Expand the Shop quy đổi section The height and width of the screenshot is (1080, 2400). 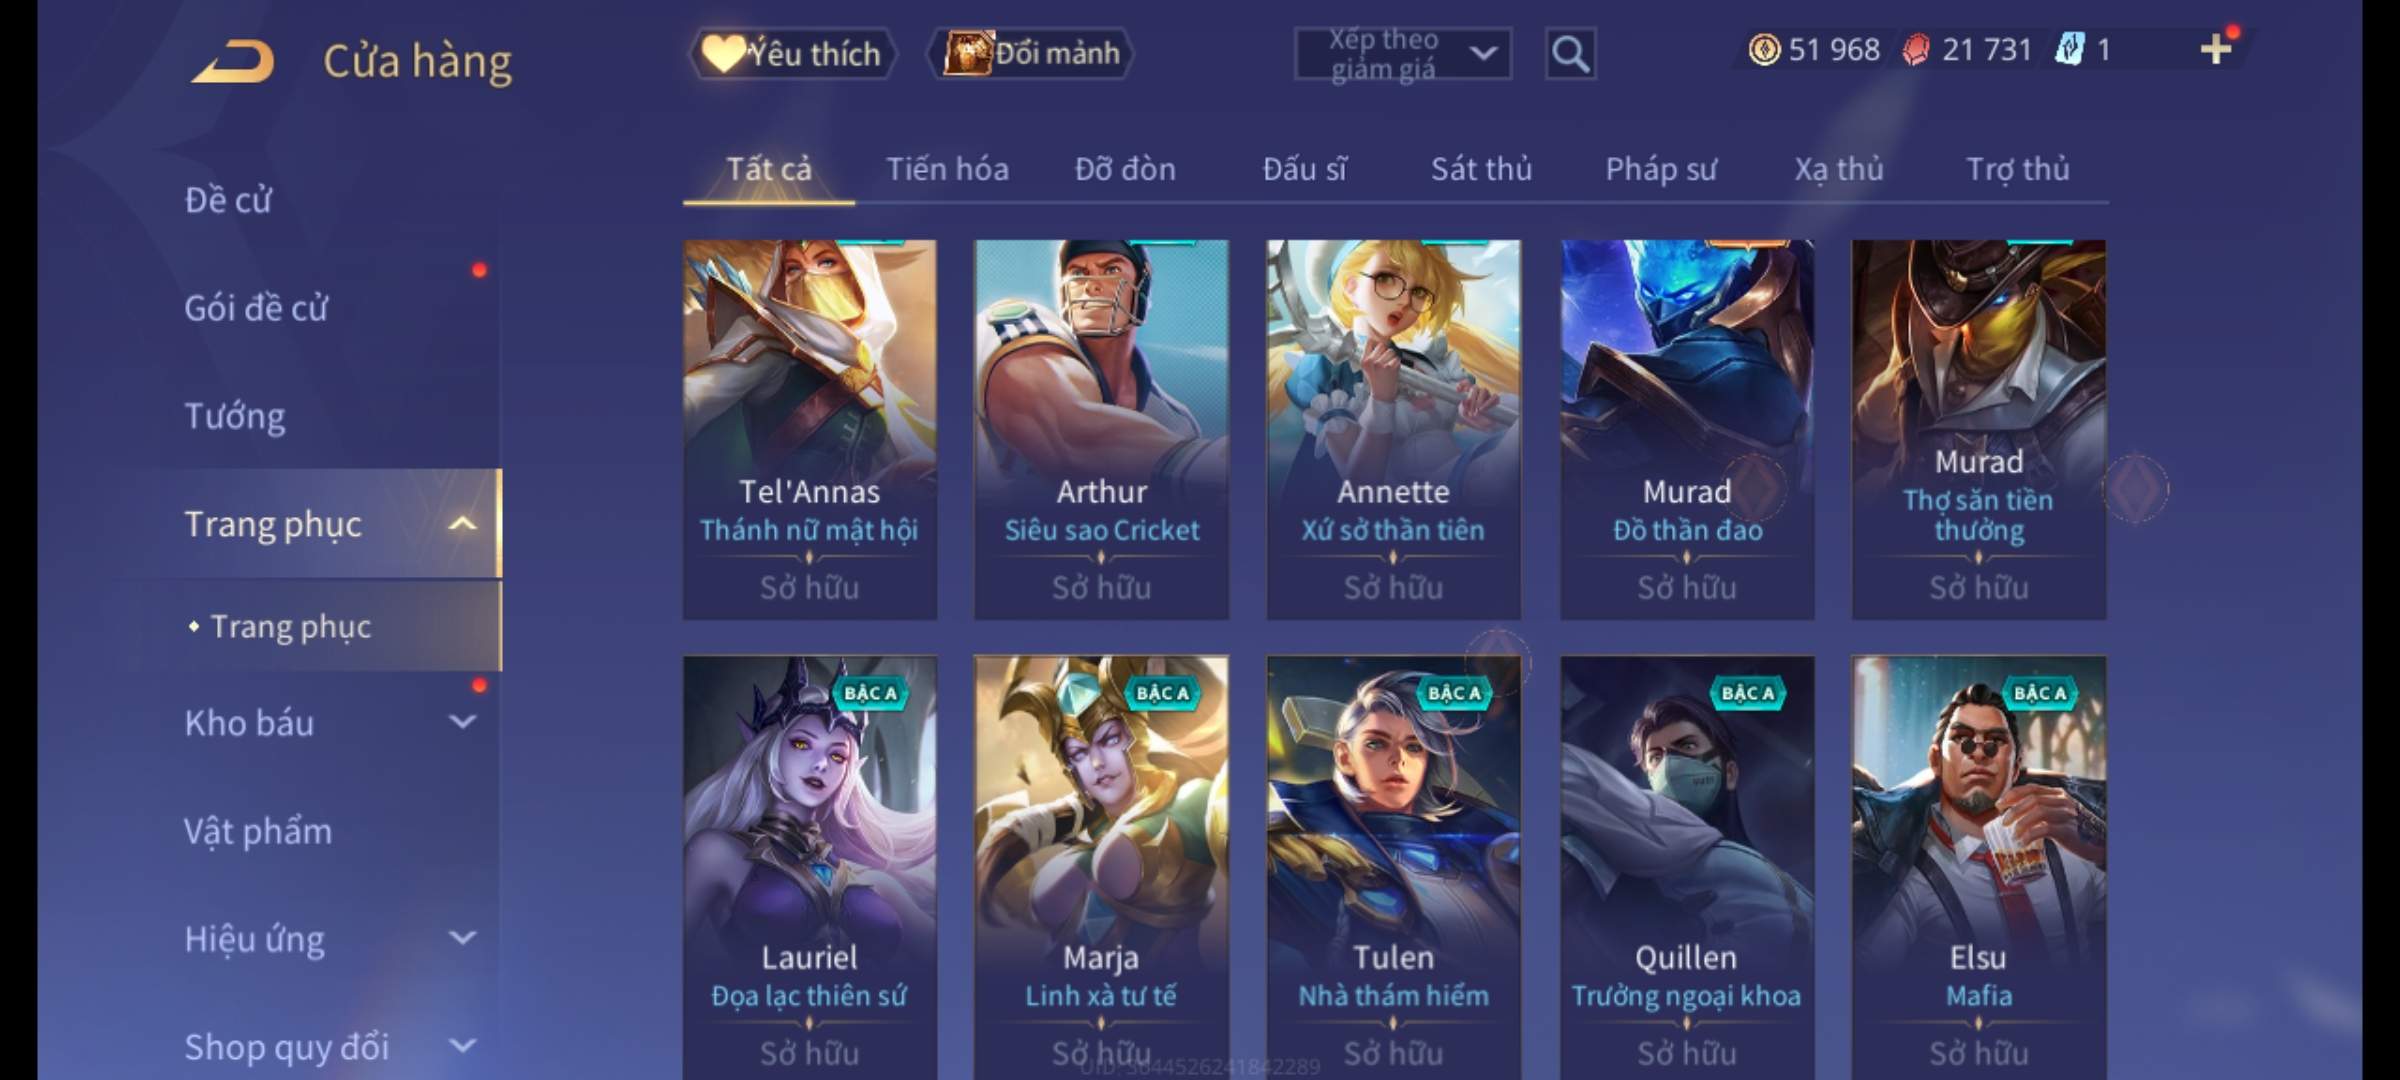click(462, 1046)
